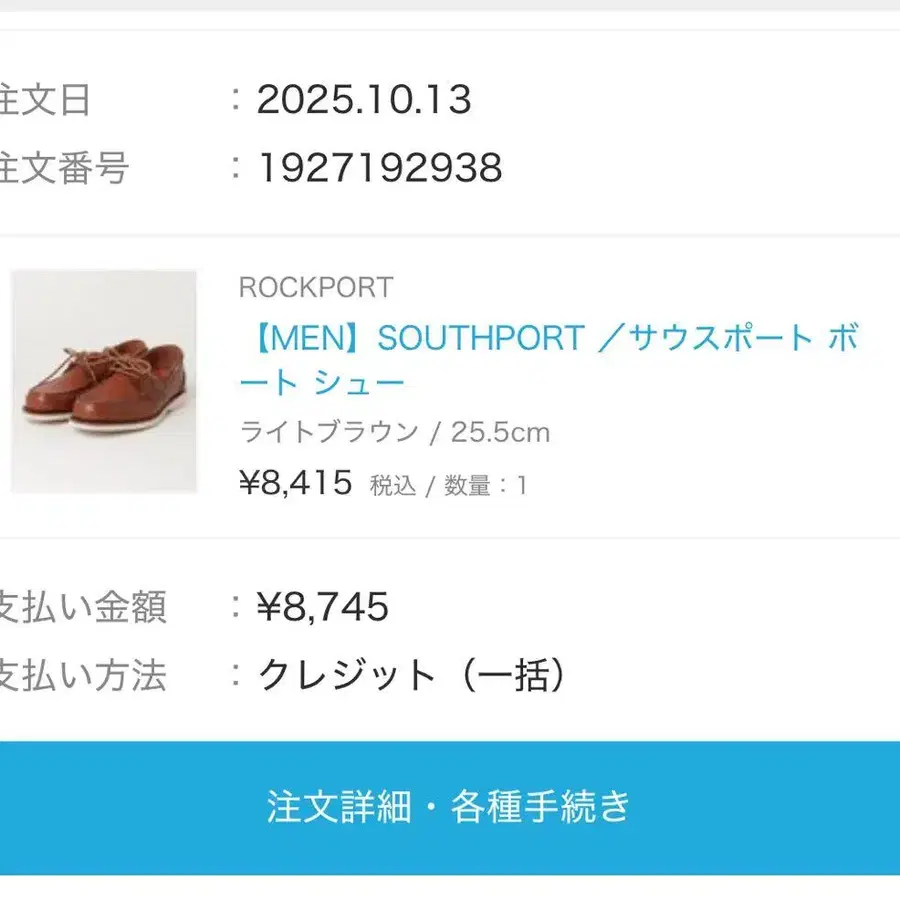The image size is (900, 900).
Task: Click the 支払い金額 label
Action: [82, 607]
